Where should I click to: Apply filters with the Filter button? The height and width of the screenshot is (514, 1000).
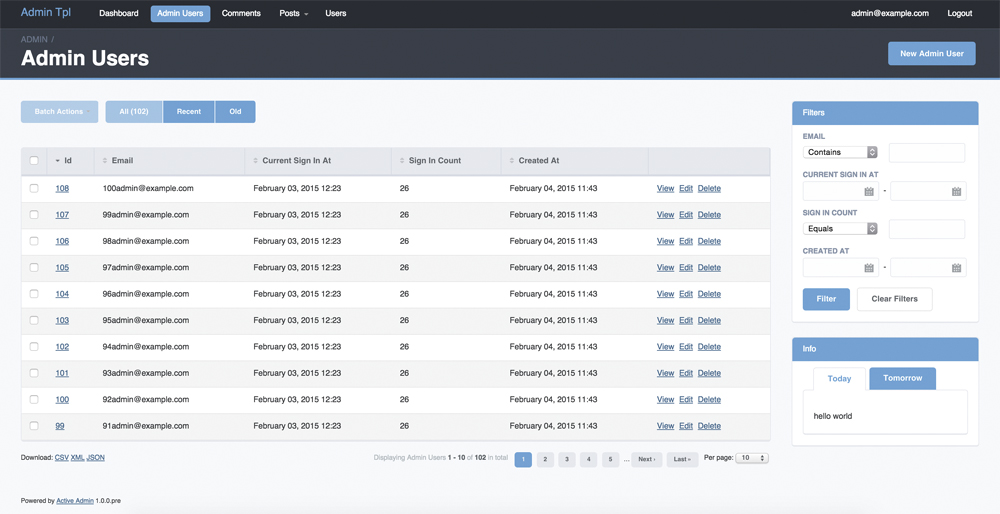click(826, 299)
